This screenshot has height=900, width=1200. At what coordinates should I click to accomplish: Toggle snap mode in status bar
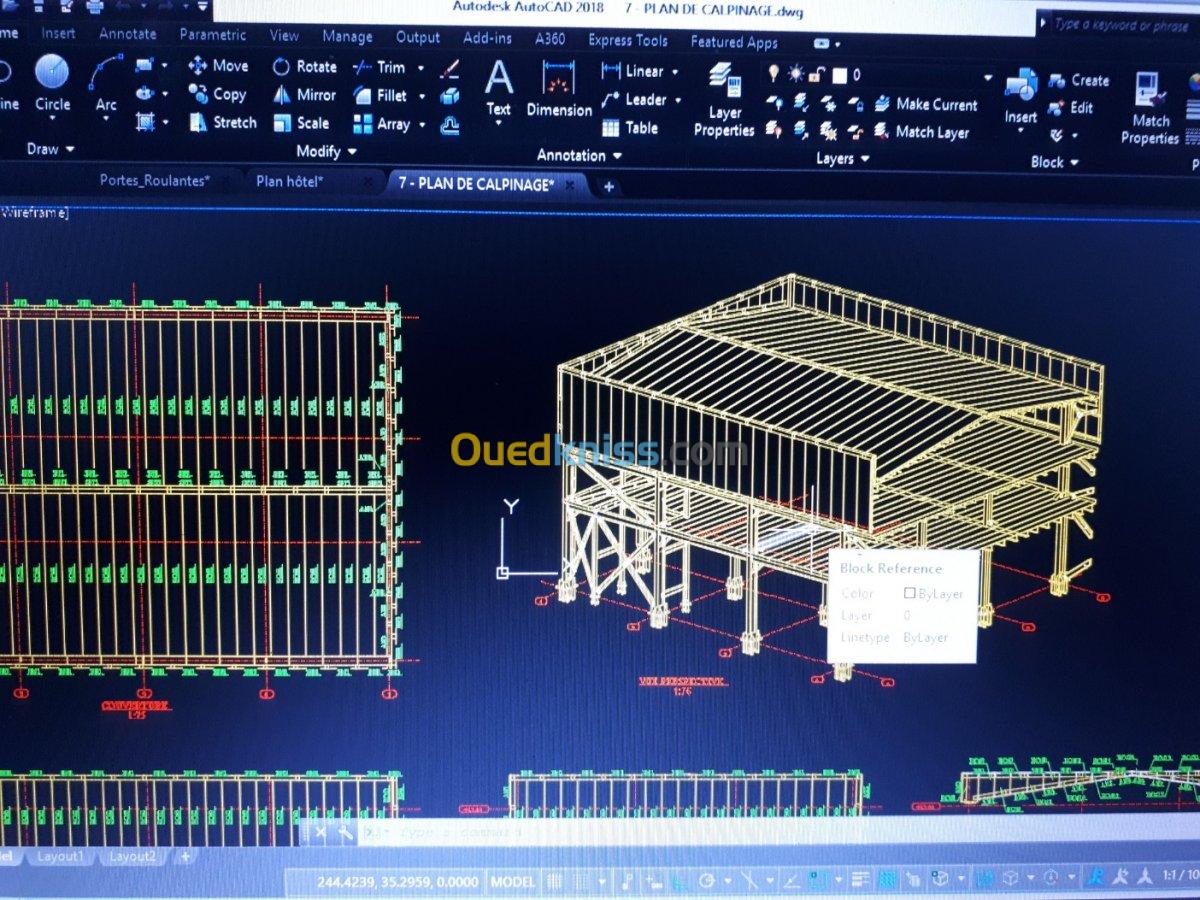coord(582,880)
